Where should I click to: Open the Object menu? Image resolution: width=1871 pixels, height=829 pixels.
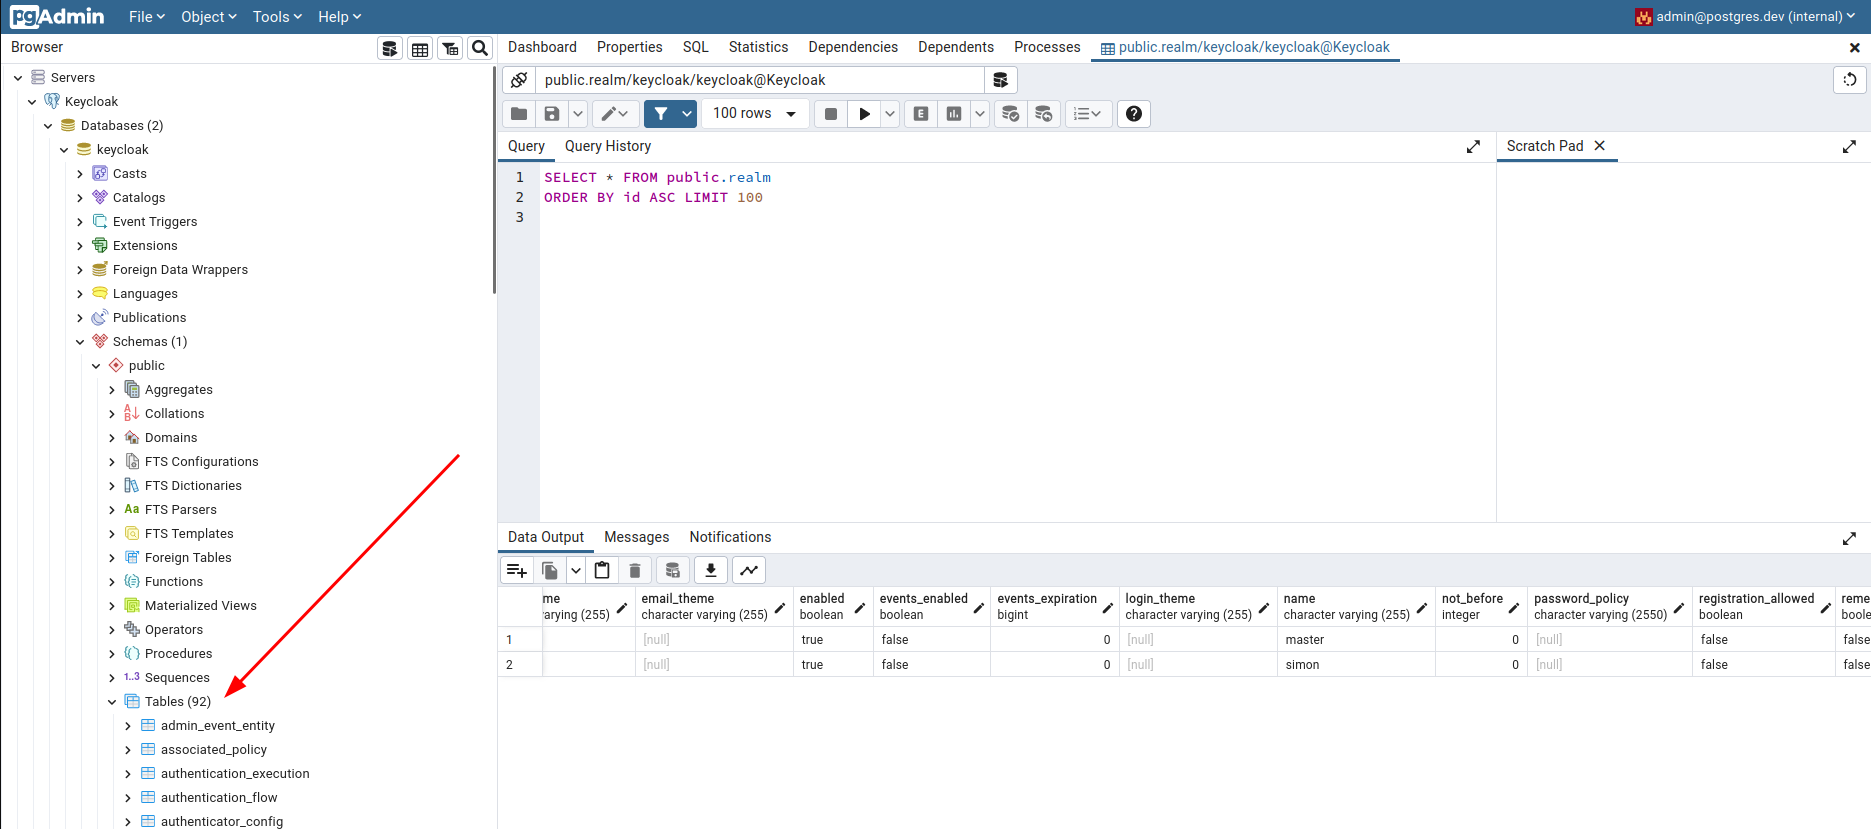tap(209, 17)
